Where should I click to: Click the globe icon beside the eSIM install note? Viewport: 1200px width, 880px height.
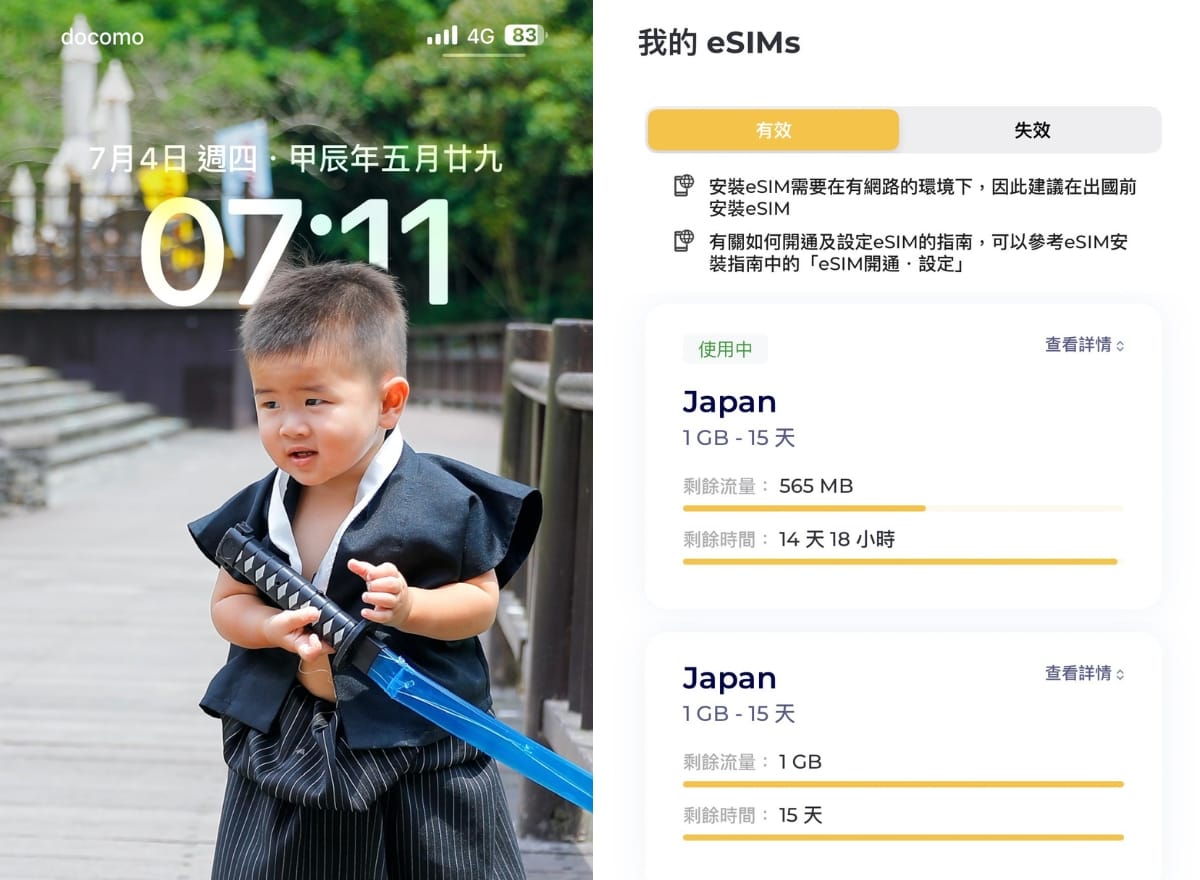point(684,185)
